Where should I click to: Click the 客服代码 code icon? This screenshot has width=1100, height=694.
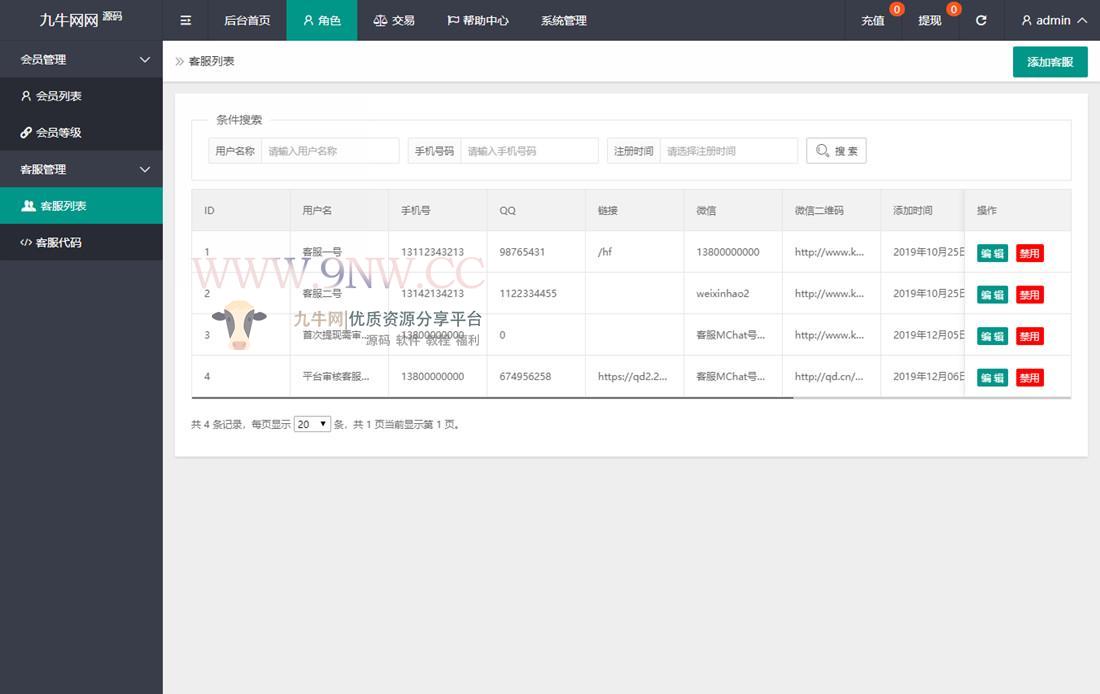[26, 243]
